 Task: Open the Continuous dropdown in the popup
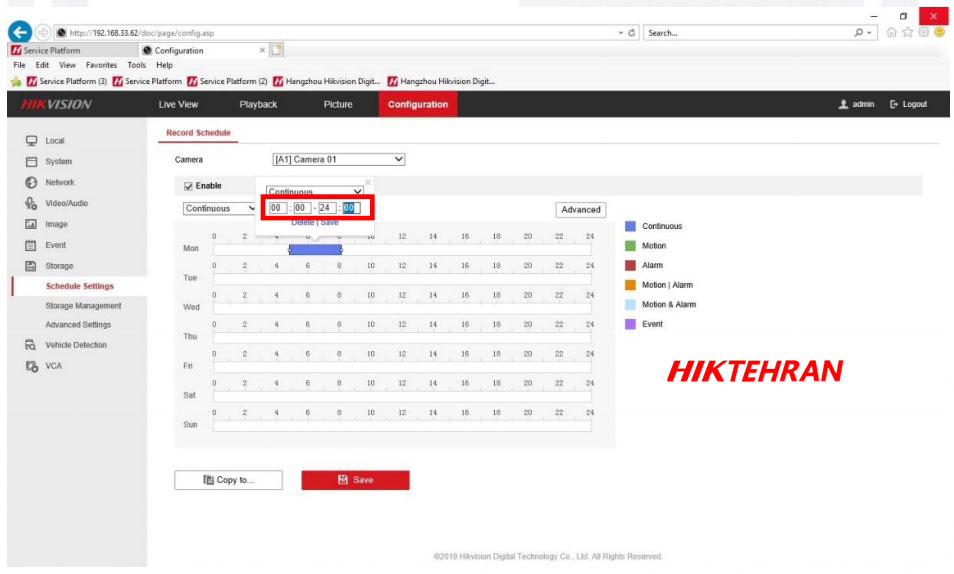tap(315, 191)
